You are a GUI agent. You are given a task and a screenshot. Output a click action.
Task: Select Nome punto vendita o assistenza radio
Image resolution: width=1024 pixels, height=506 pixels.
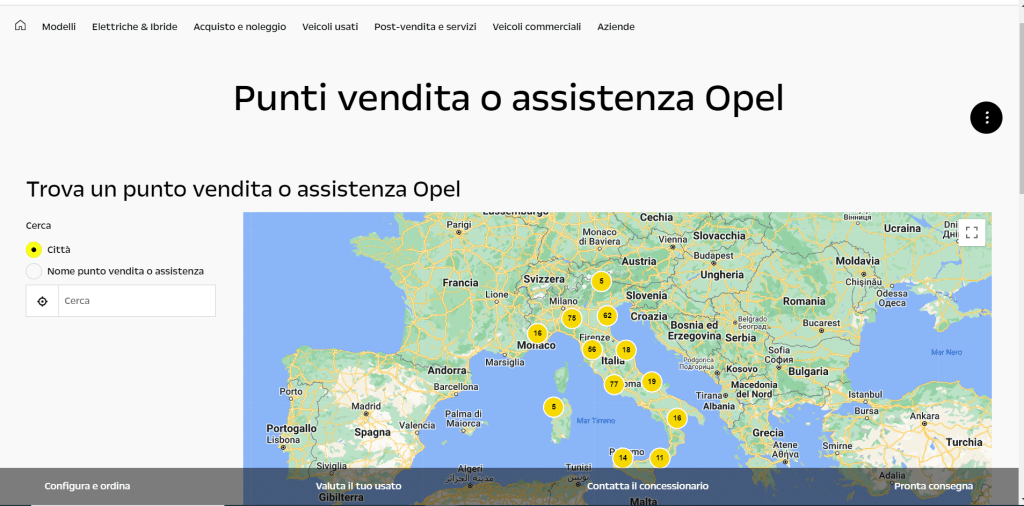pos(34,271)
